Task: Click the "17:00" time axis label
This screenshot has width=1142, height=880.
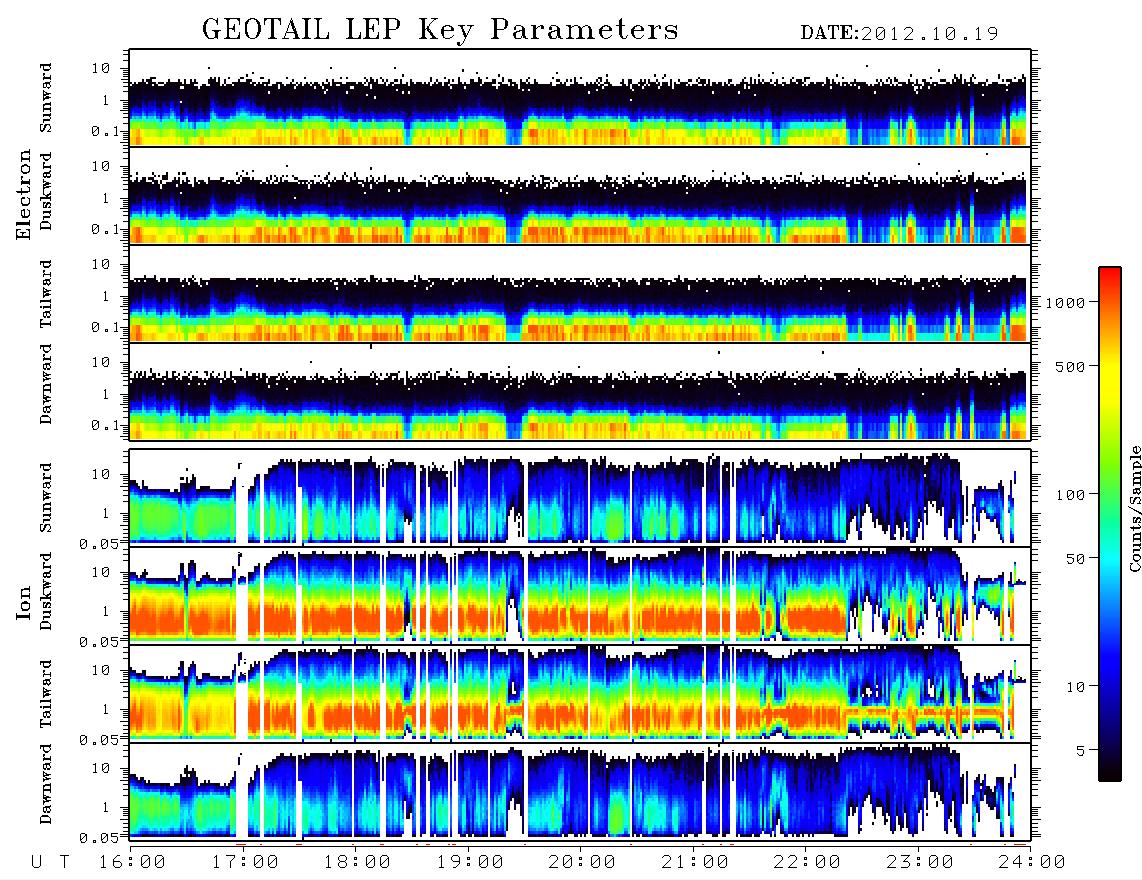Action: click(245, 862)
